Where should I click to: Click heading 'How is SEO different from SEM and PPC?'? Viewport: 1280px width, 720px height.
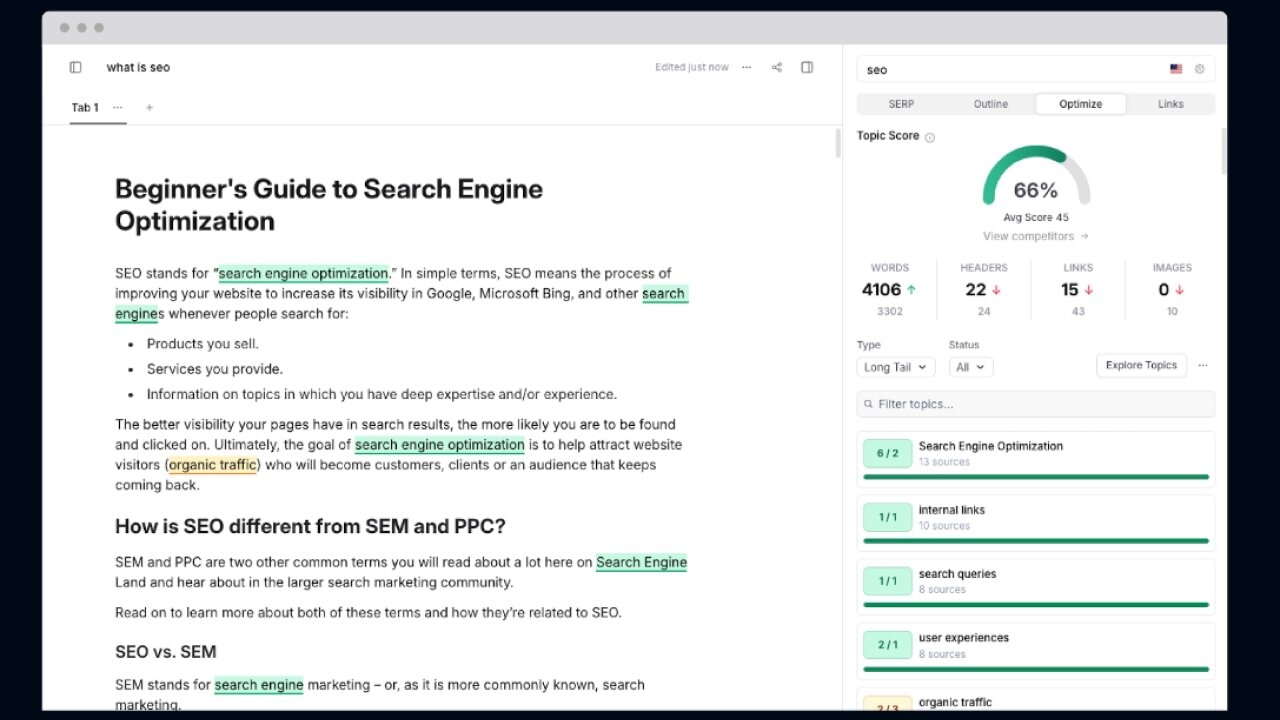click(x=310, y=526)
